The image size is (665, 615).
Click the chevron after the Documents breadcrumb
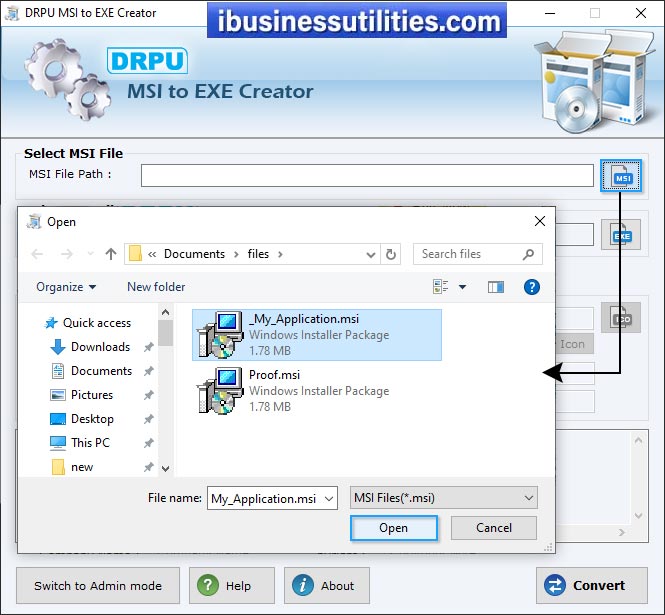[x=236, y=254]
